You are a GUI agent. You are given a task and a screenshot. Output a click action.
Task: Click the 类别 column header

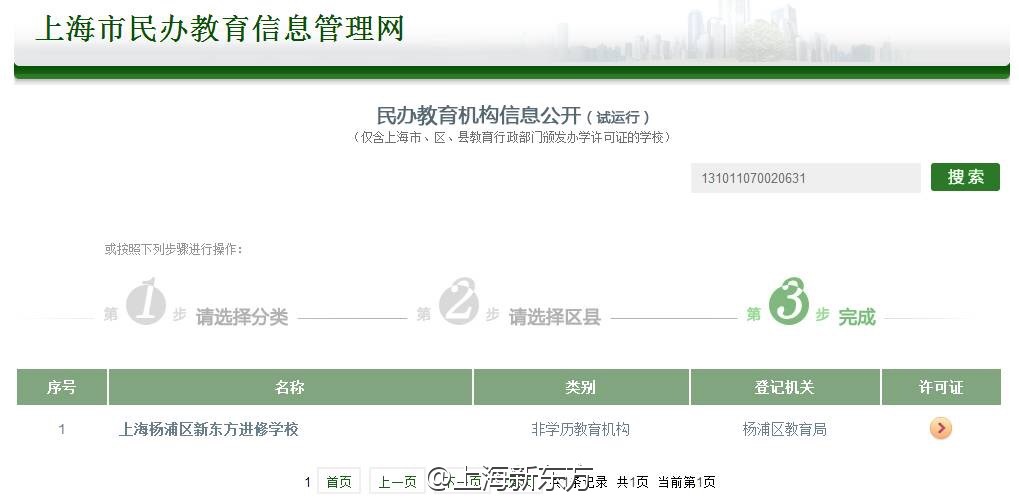coord(580,387)
